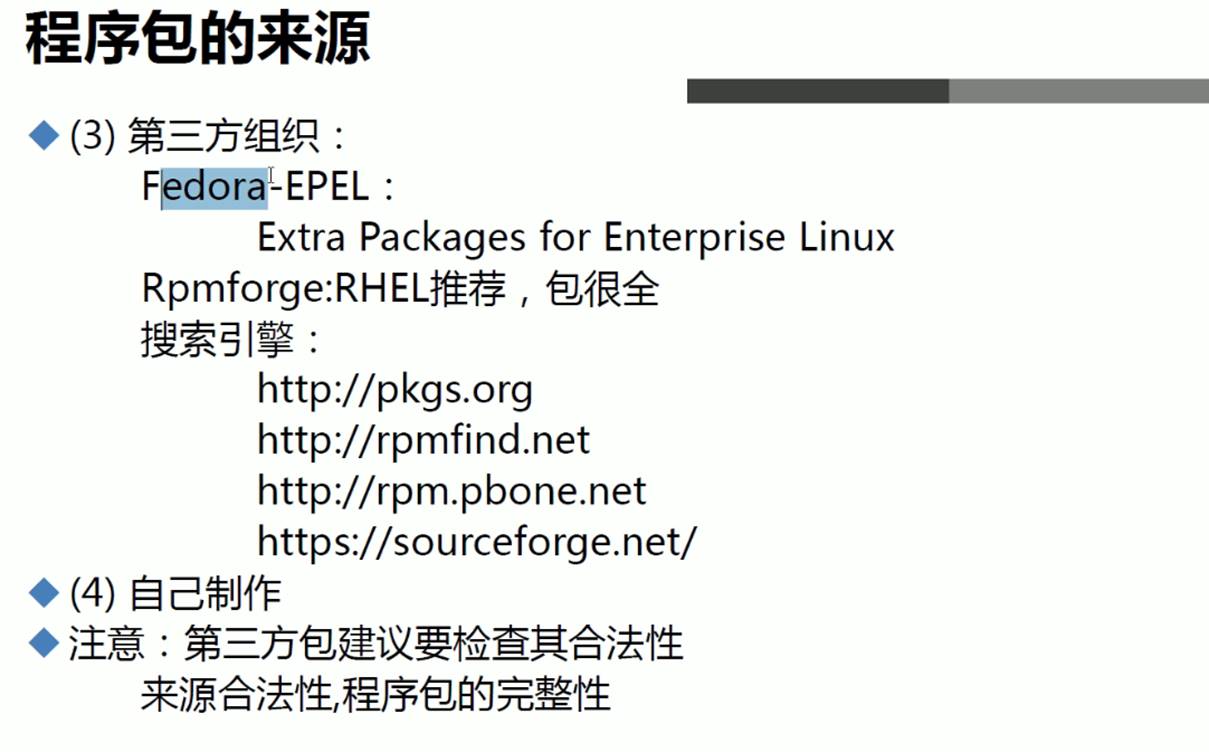Select the EPEL text after Fedora

pyautogui.click(x=327, y=186)
